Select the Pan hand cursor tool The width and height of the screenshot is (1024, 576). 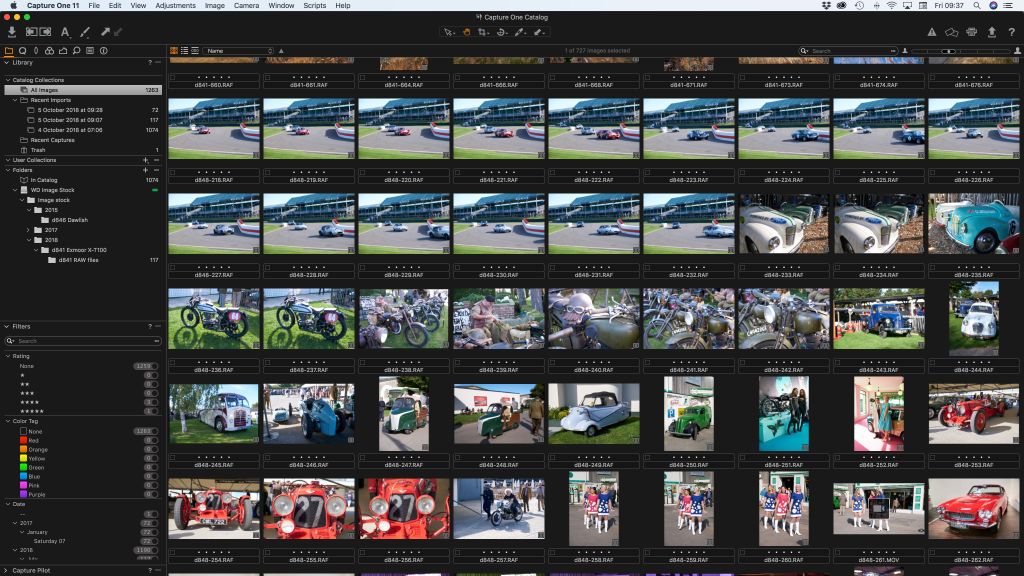[467, 32]
